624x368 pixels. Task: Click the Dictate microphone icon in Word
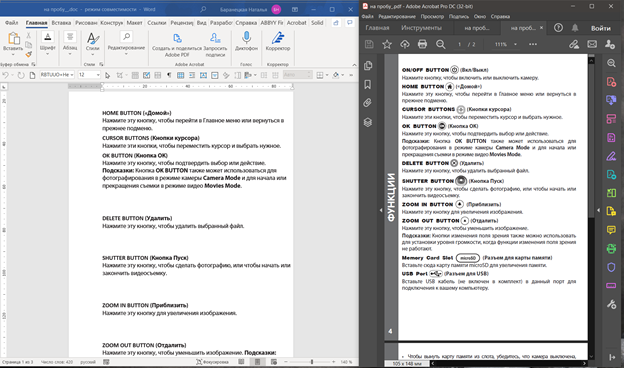246,38
